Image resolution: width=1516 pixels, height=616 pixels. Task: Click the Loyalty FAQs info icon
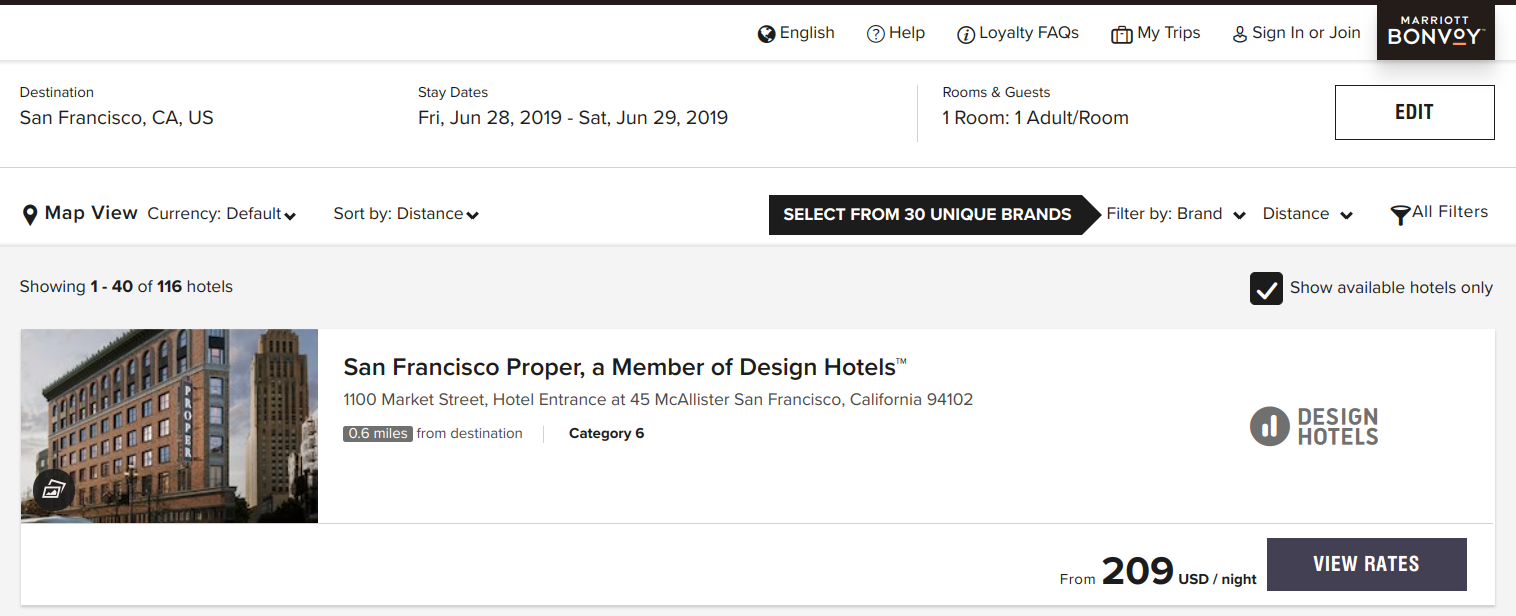[966, 35]
